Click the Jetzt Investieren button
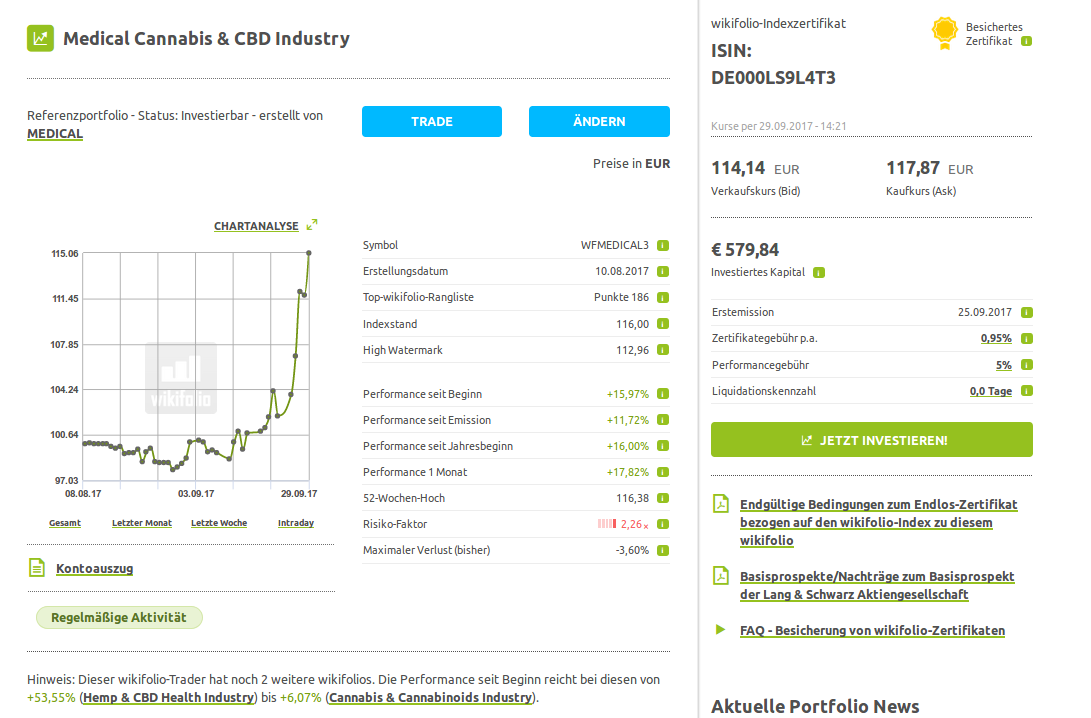The height and width of the screenshot is (718, 1091). (871, 440)
